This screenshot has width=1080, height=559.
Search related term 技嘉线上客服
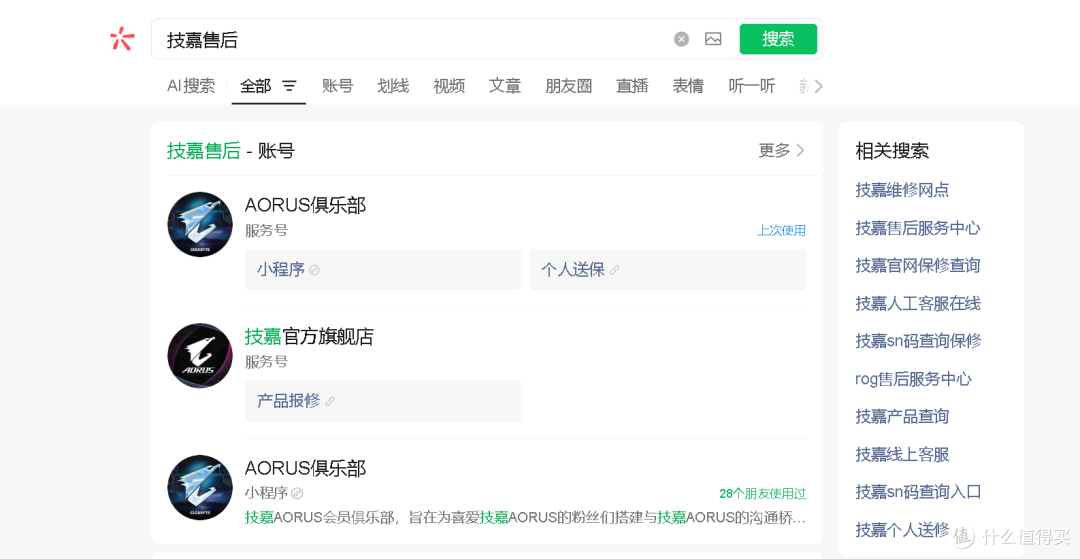point(902,454)
